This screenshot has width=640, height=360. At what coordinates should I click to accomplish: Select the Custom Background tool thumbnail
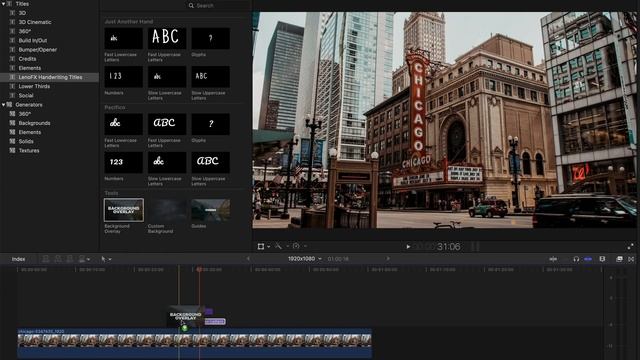167,210
